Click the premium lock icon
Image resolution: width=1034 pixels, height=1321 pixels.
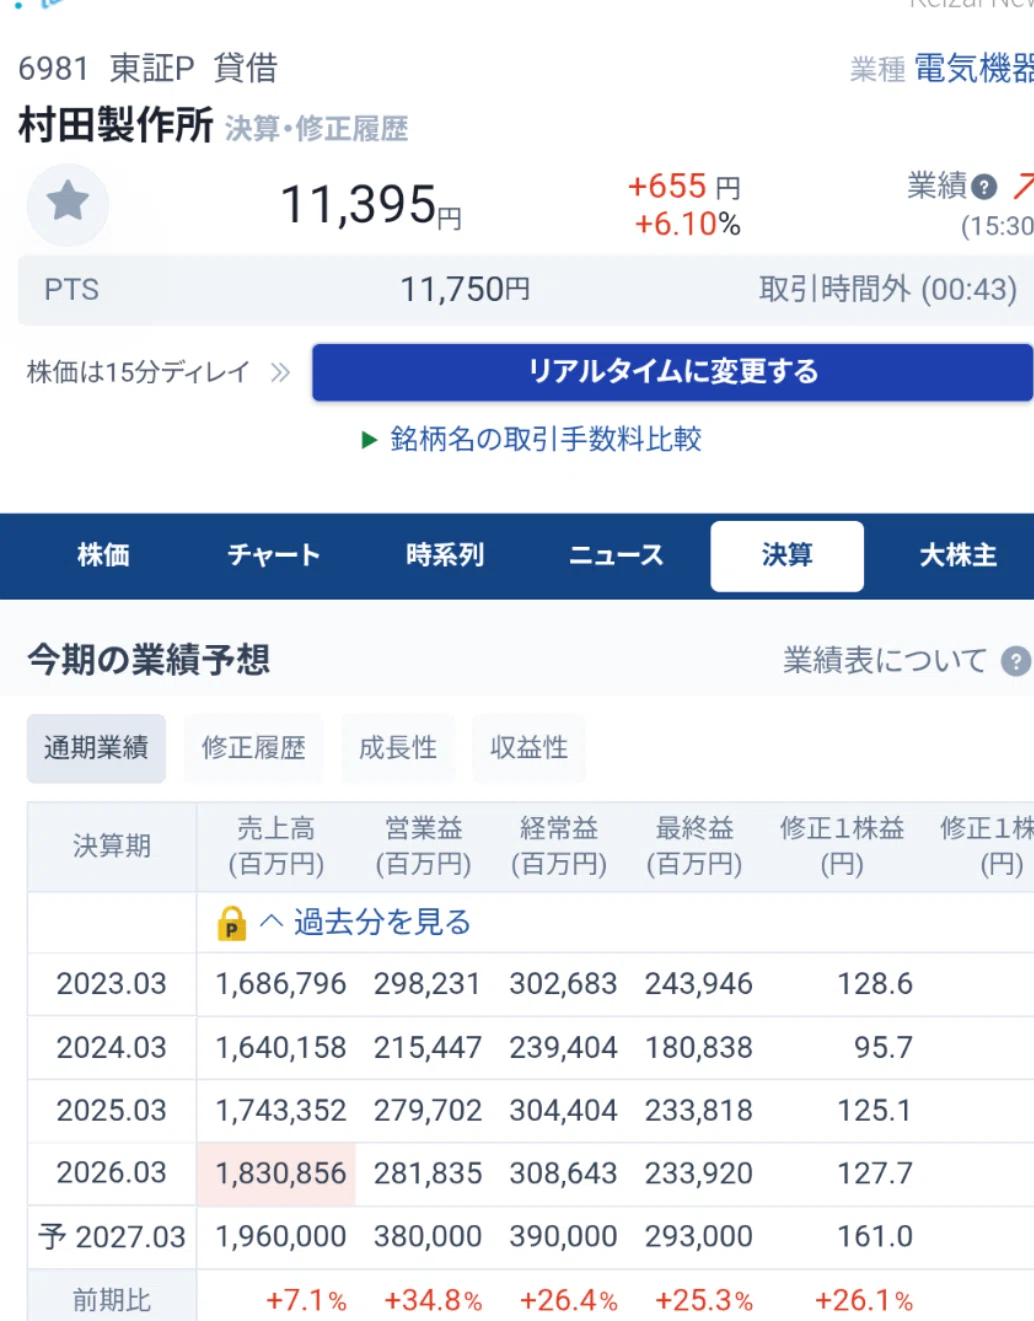point(231,923)
